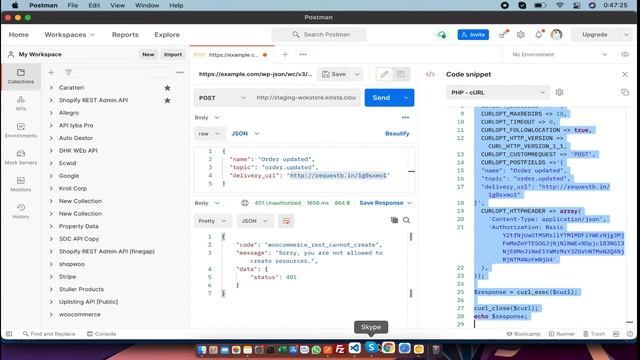Open collections more options menu

point(180,72)
